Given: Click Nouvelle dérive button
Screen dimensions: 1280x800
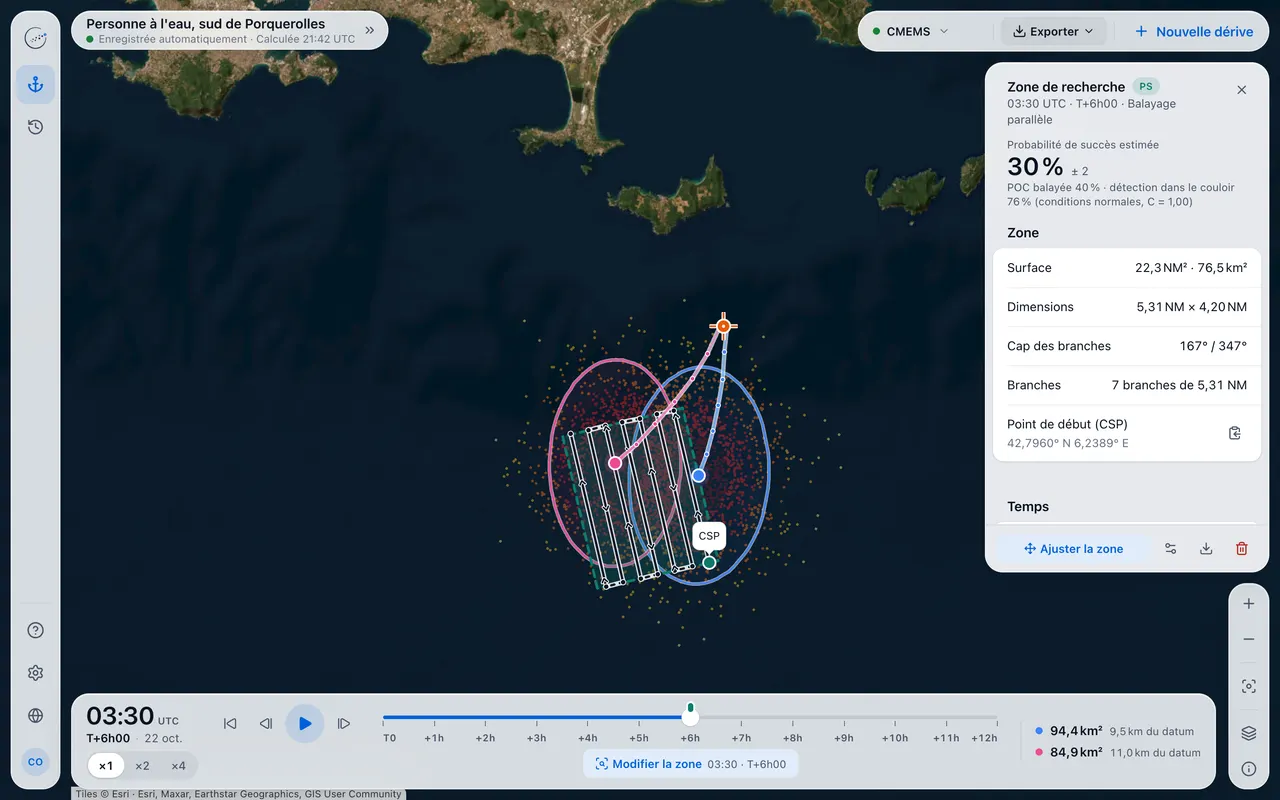Looking at the screenshot, I should [x=1194, y=31].
